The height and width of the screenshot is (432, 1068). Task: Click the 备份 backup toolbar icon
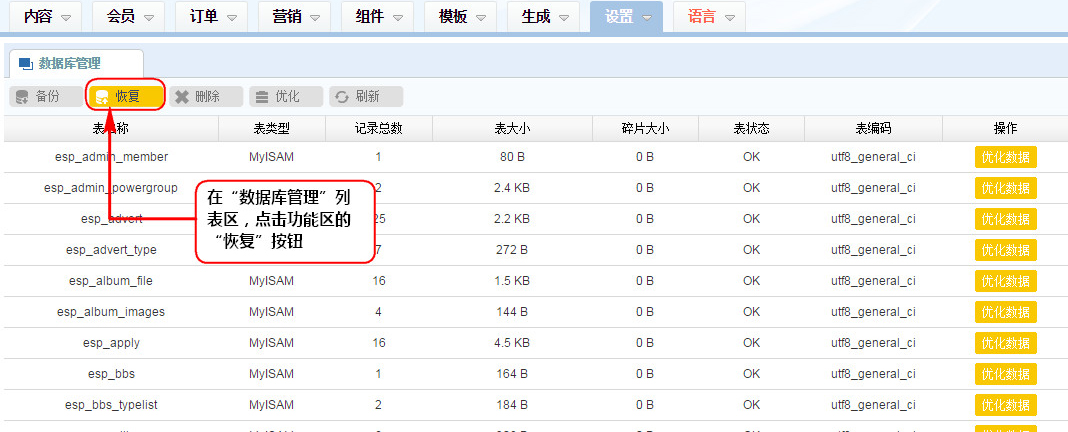pyautogui.click(x=22, y=97)
